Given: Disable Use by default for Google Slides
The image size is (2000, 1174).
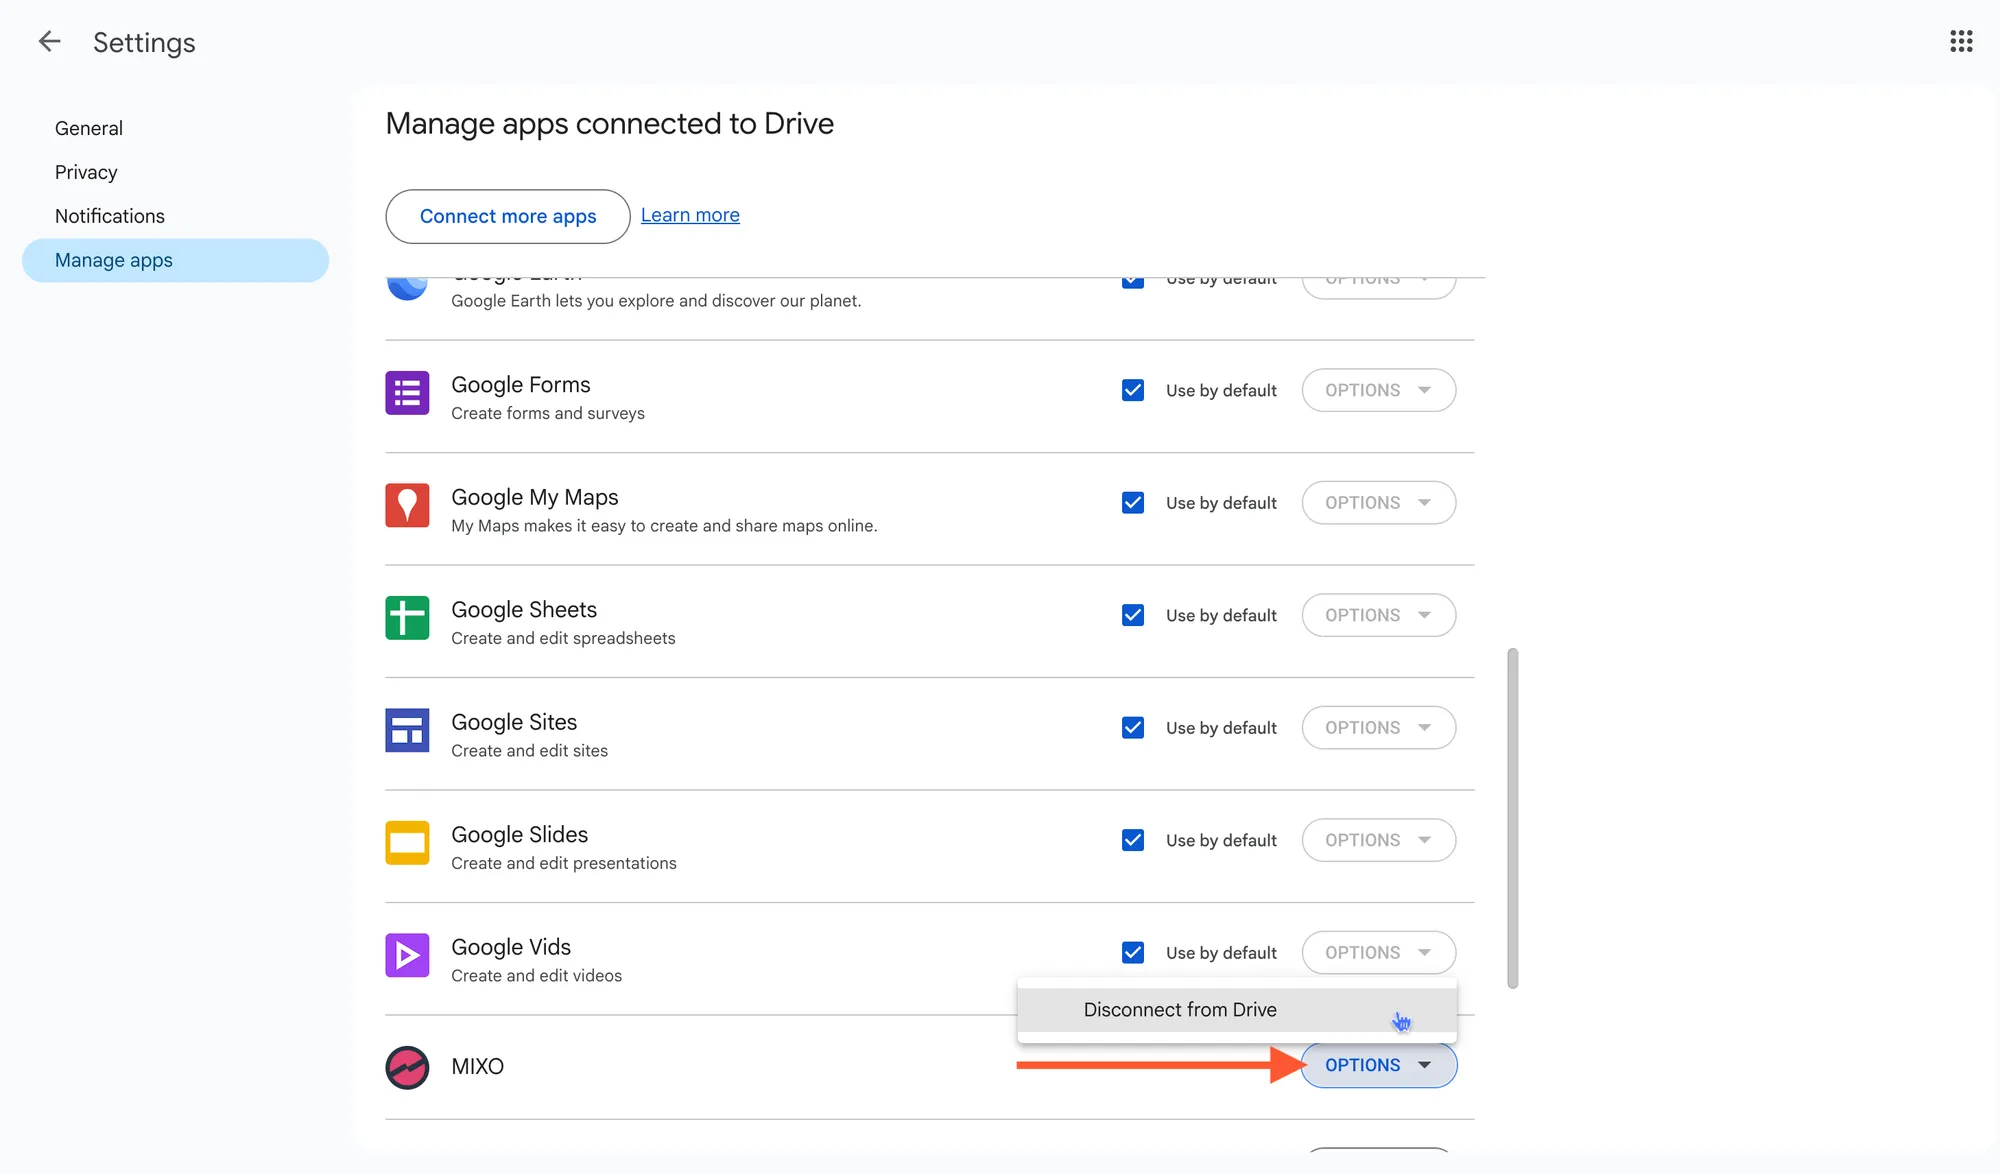Looking at the screenshot, I should click(x=1133, y=840).
